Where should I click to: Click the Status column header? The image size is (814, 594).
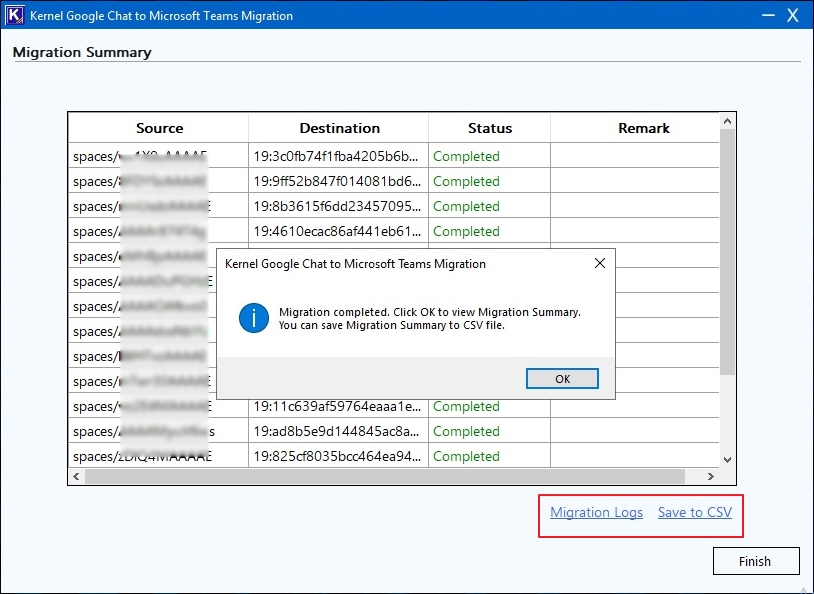click(x=490, y=128)
